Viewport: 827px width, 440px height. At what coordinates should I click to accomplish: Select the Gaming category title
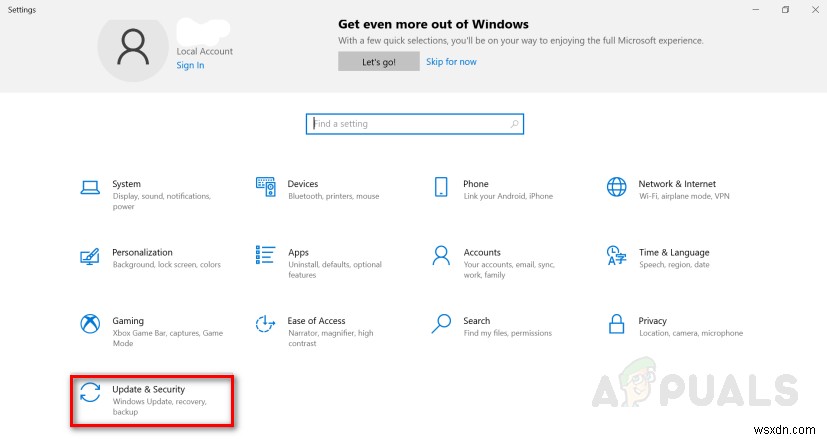click(128, 321)
